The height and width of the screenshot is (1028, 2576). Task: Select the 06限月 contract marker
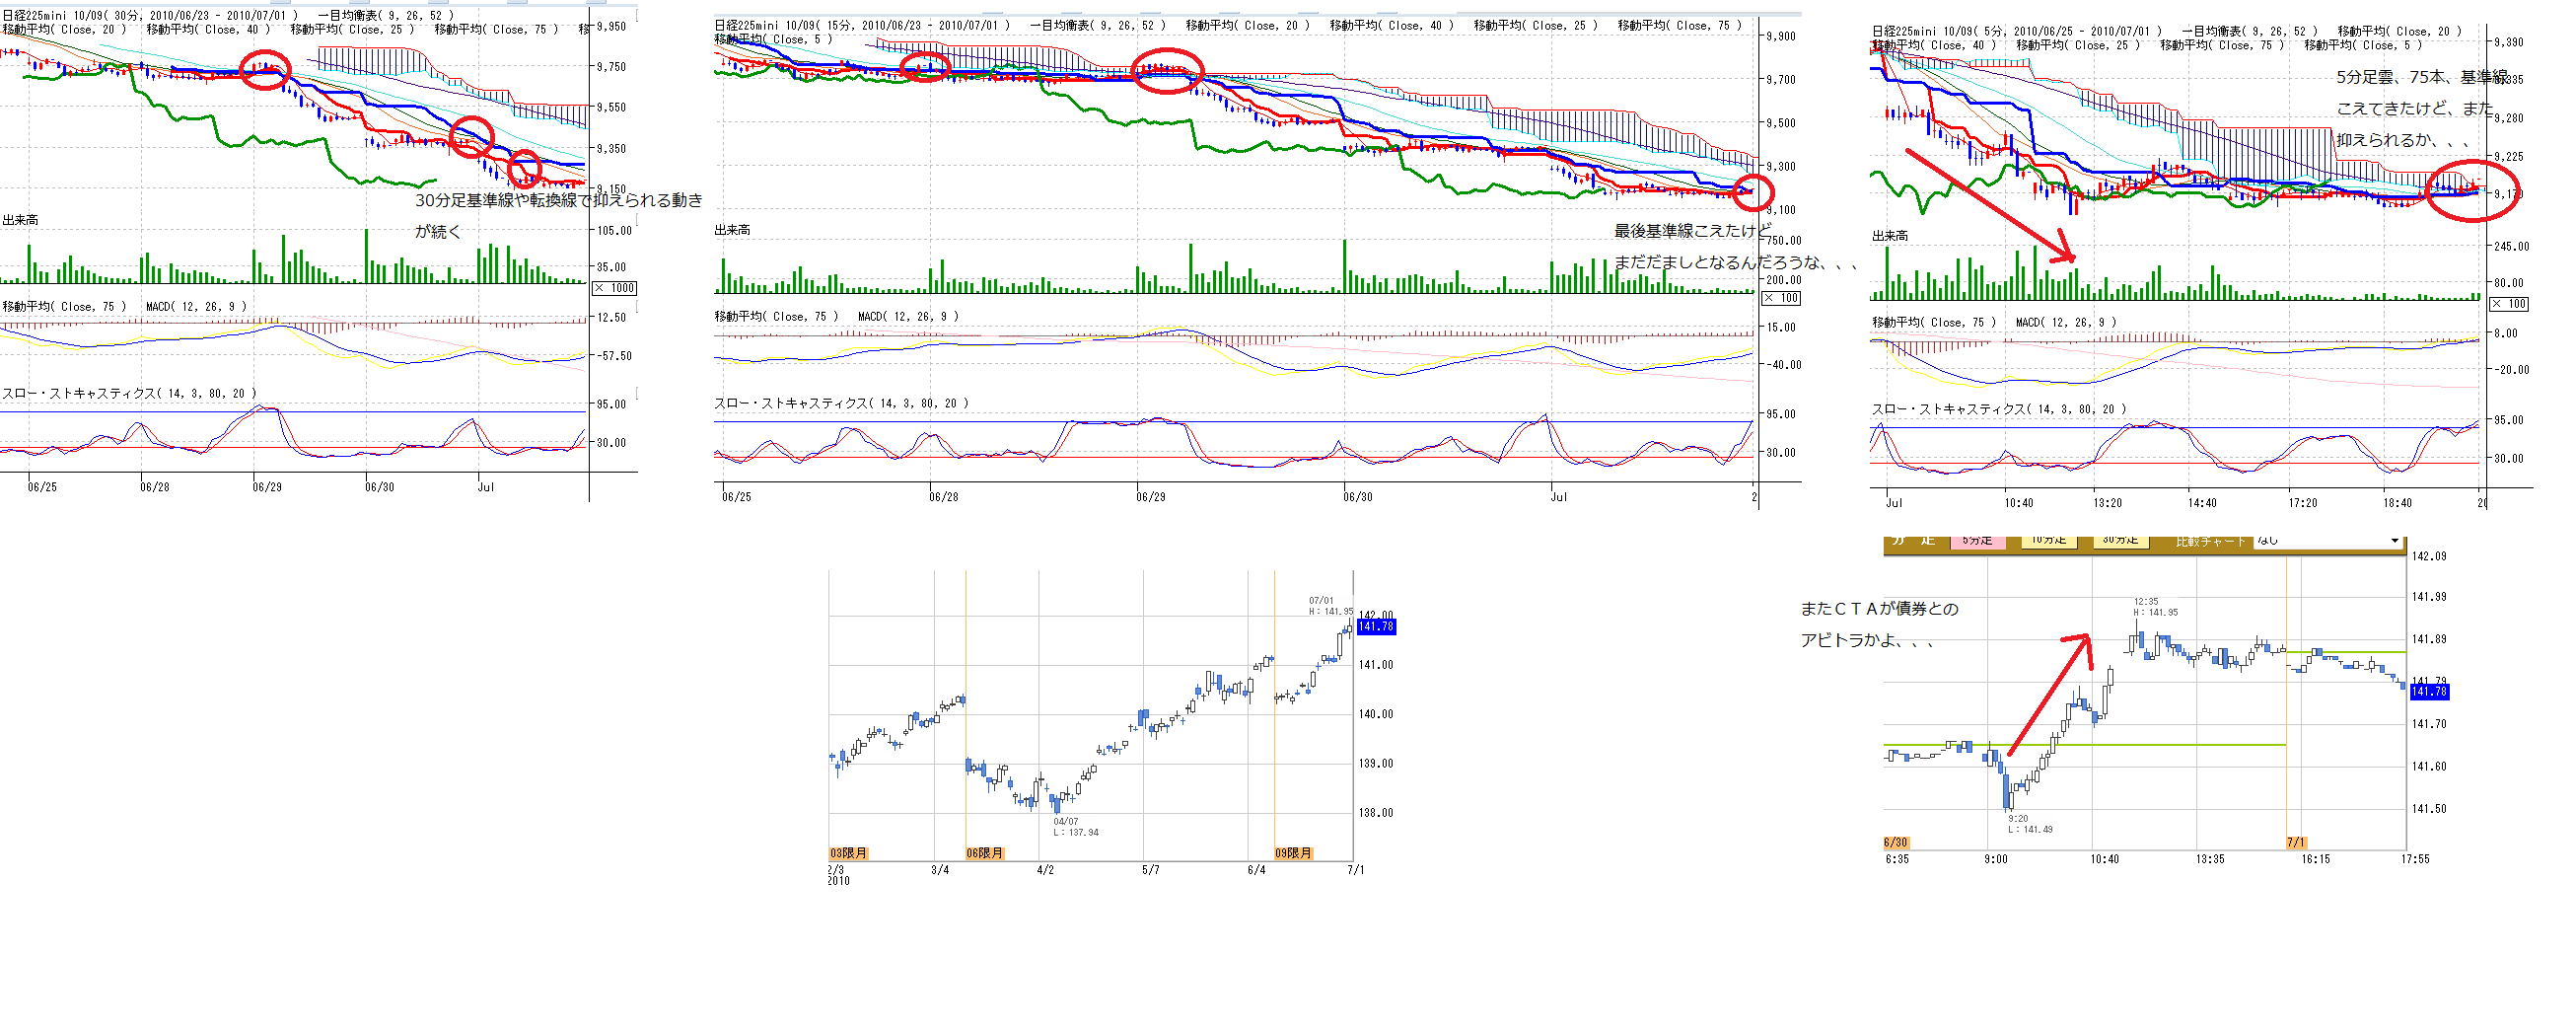[x=984, y=853]
